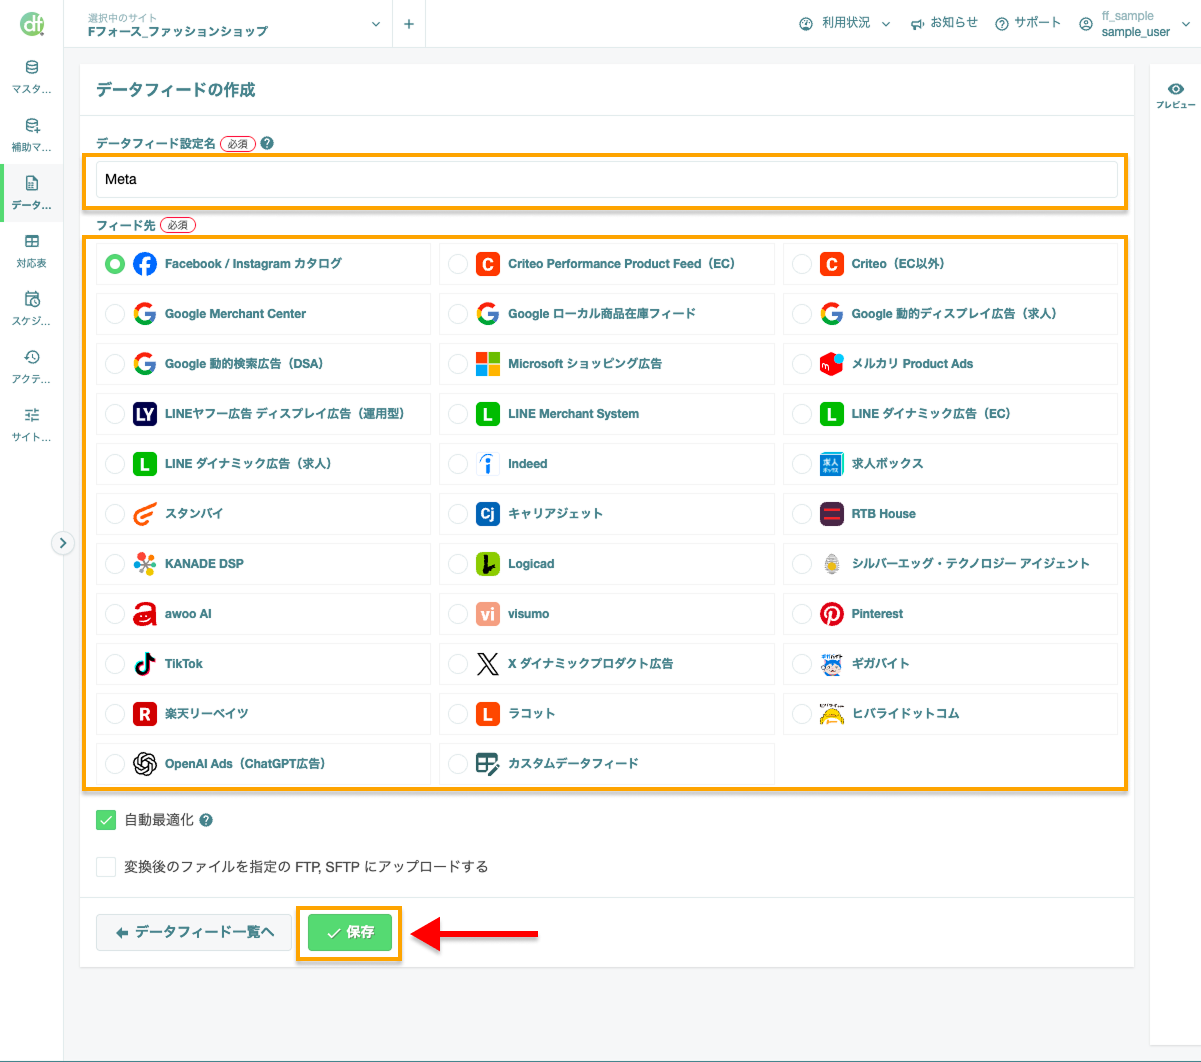Select awoo AI option
The height and width of the screenshot is (1062, 1201).
pyautogui.click(x=263, y=614)
